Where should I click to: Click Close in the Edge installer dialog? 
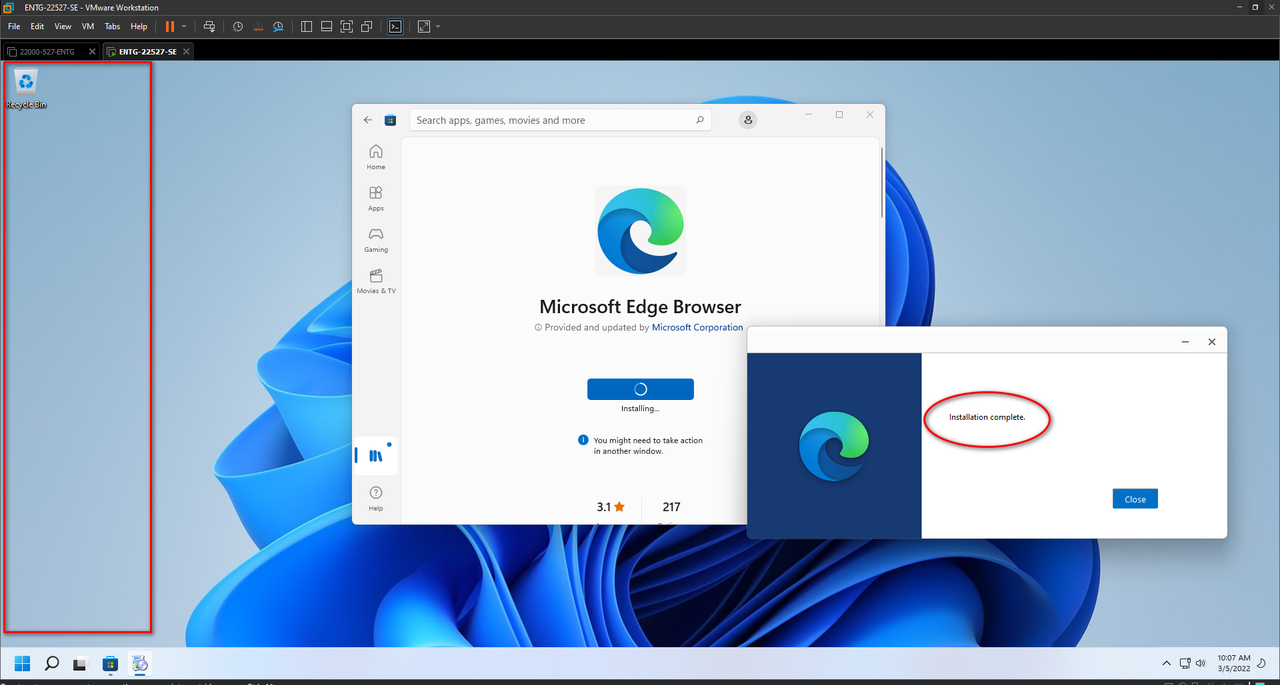pos(1135,499)
